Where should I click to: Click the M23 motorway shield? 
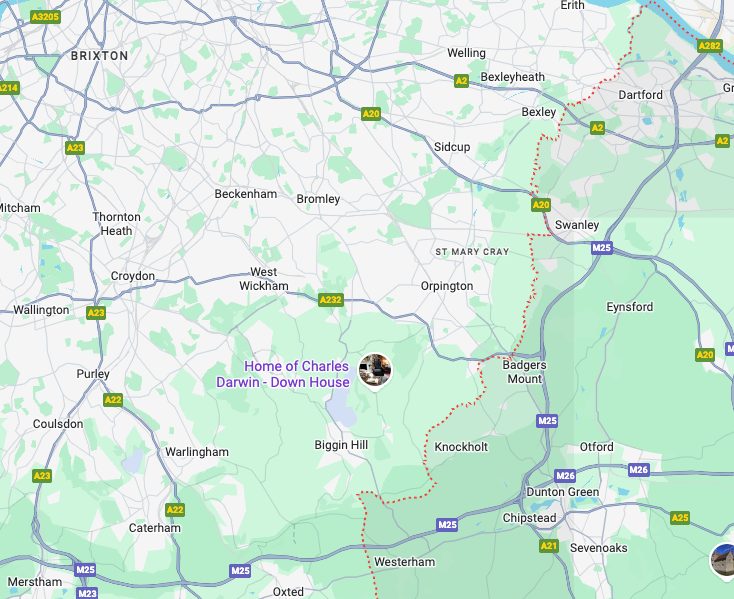[x=87, y=593]
